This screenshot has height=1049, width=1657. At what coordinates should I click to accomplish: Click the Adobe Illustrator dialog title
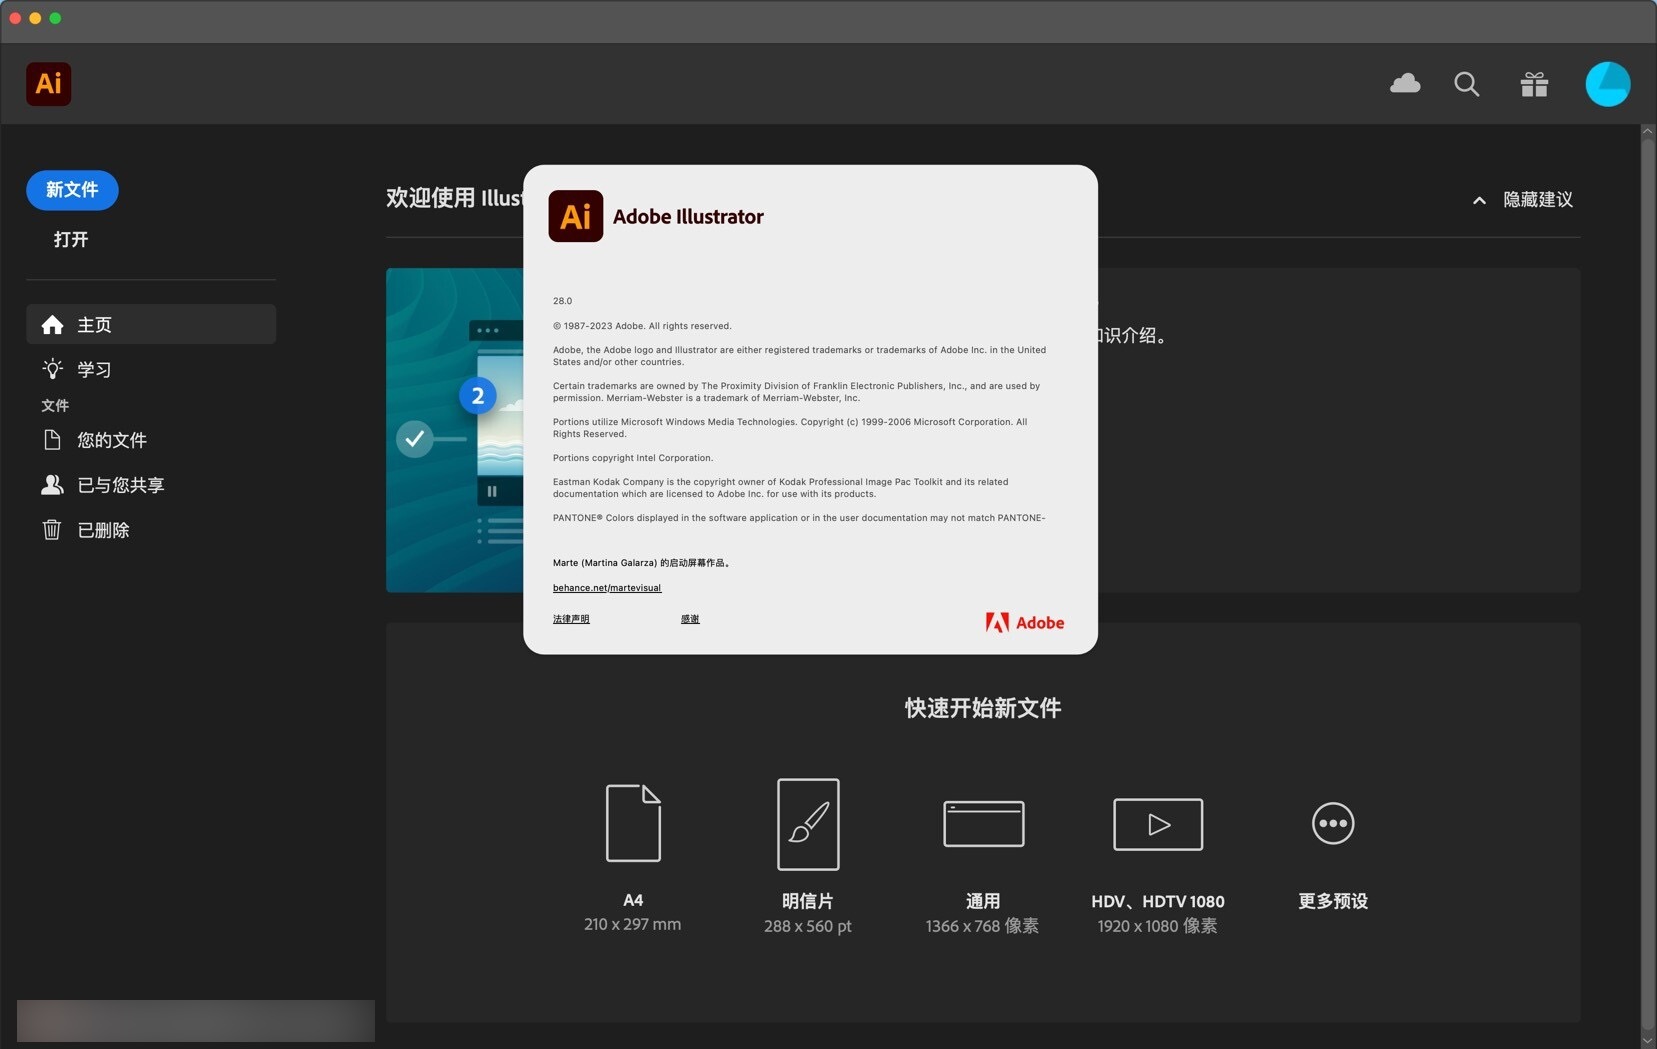point(688,217)
